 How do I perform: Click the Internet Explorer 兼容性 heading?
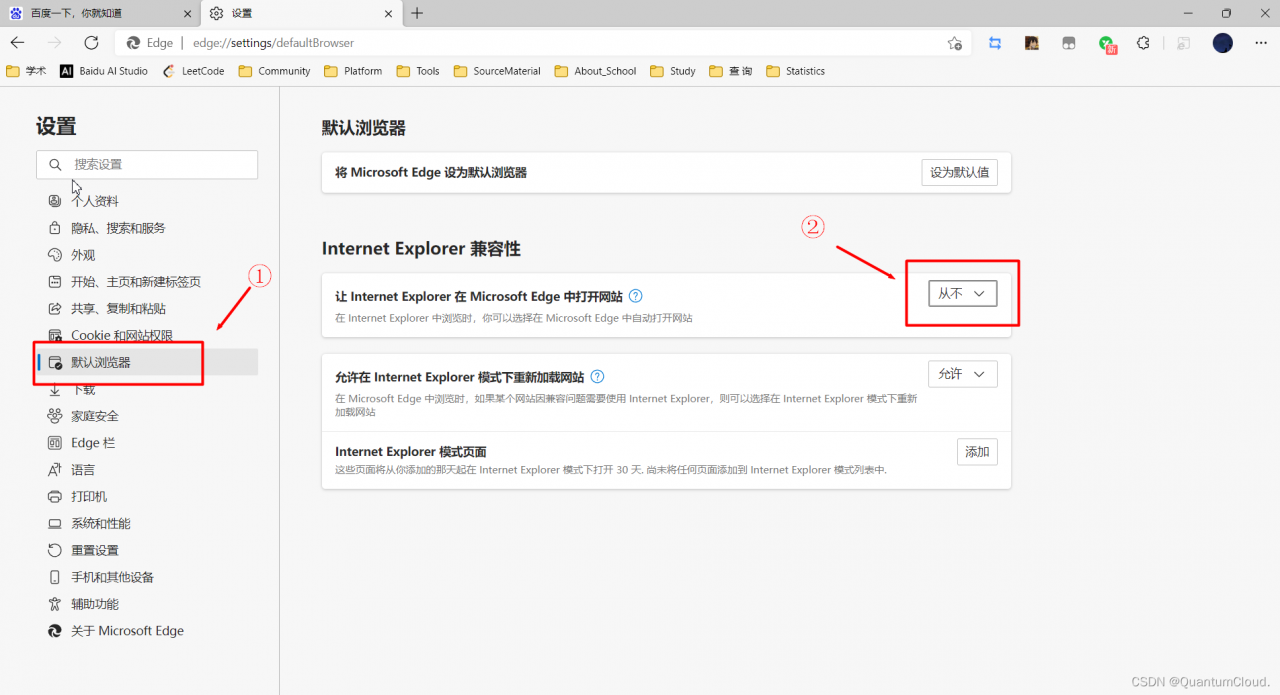point(421,249)
